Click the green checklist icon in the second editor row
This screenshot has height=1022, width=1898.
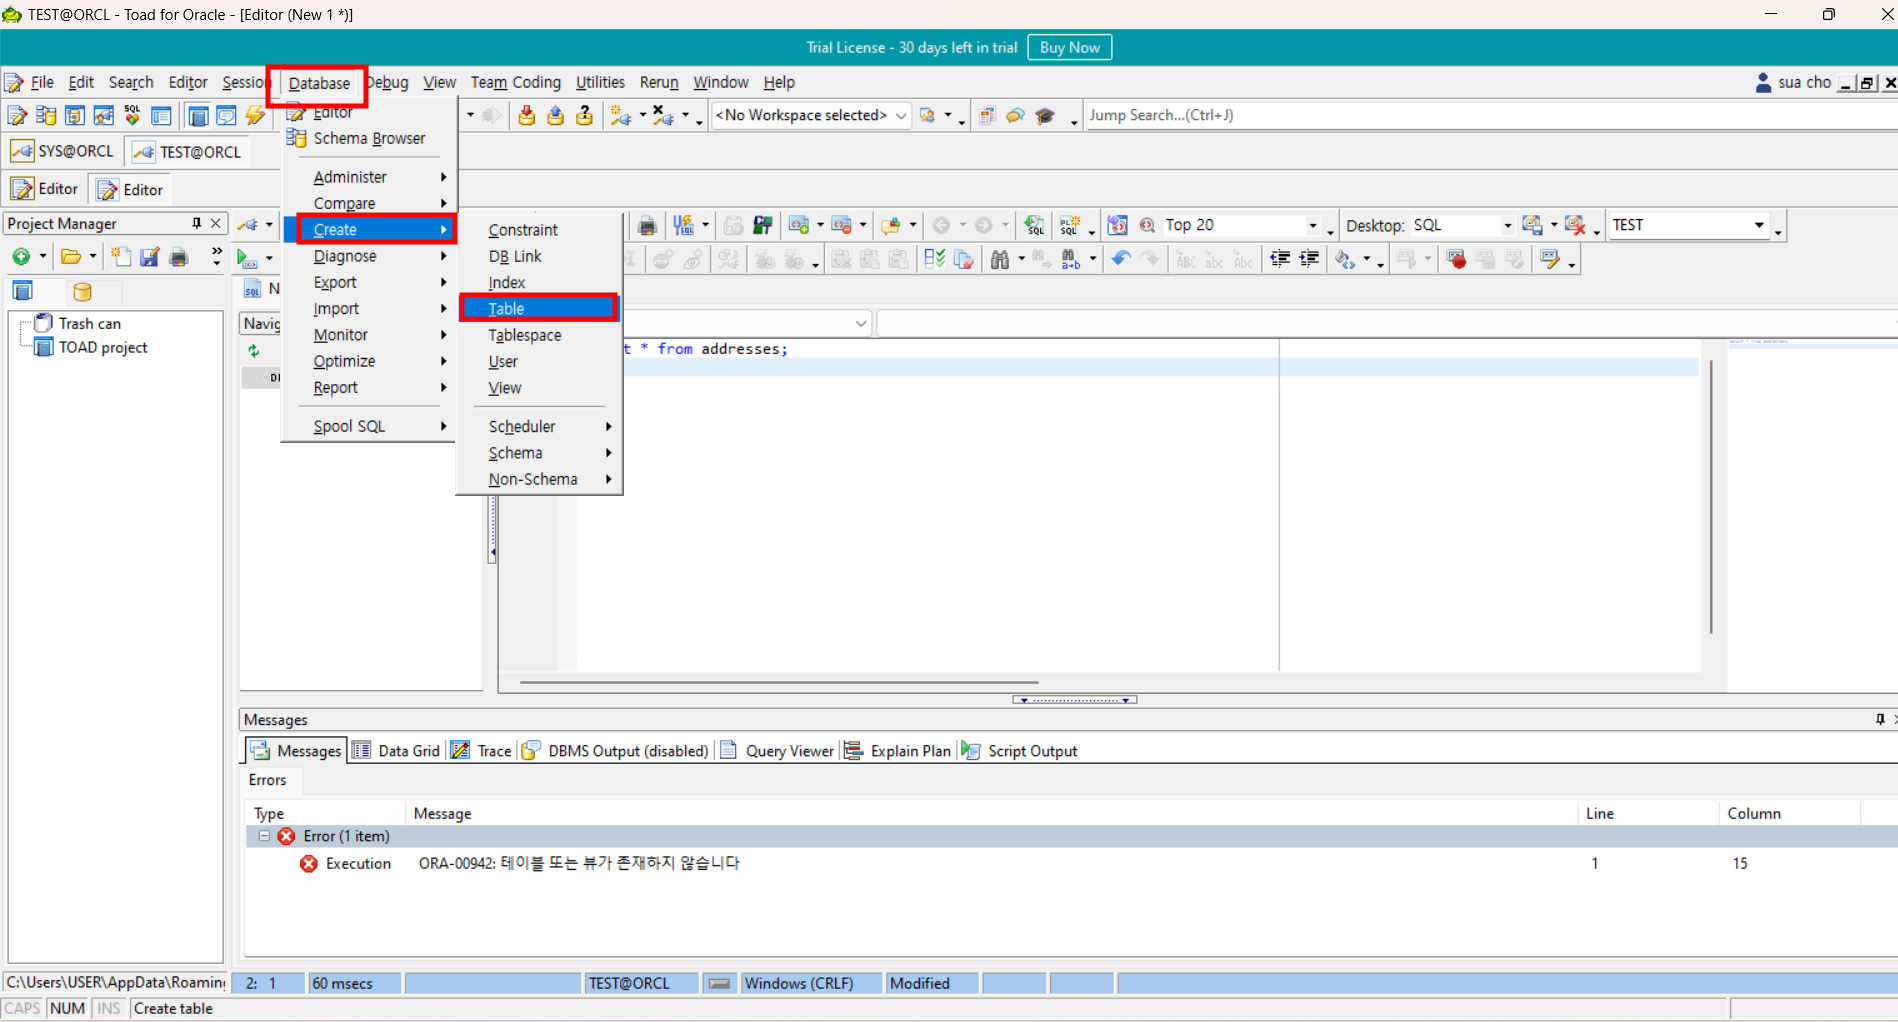(x=934, y=260)
